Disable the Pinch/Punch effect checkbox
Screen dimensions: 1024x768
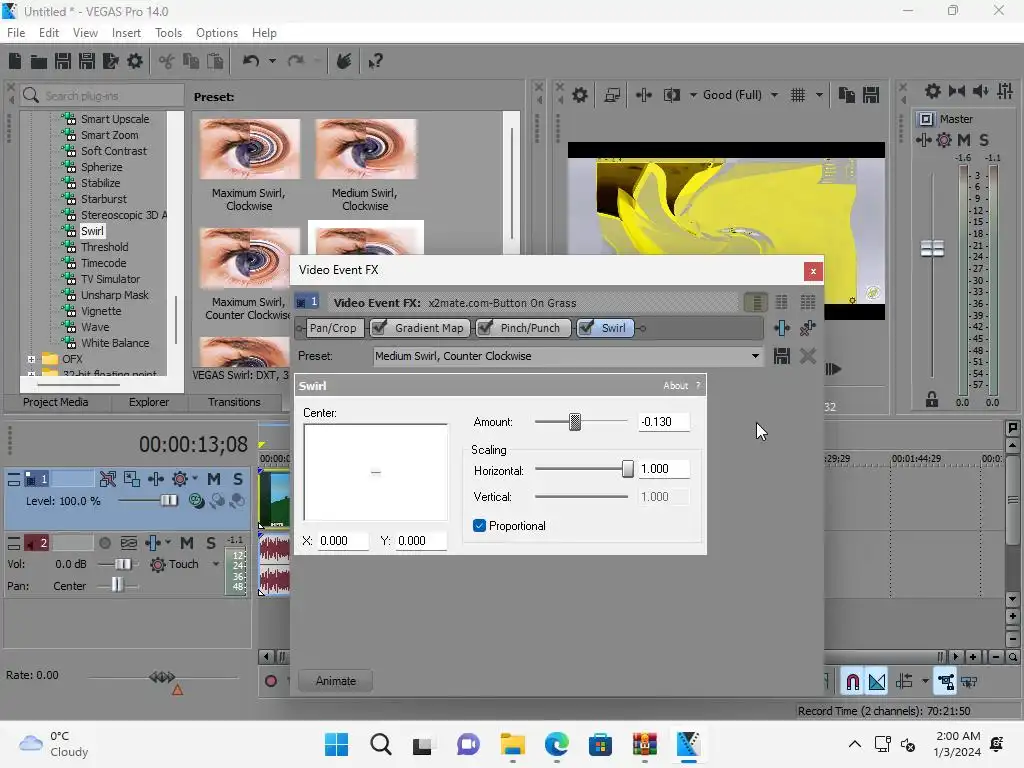pyautogui.click(x=485, y=327)
